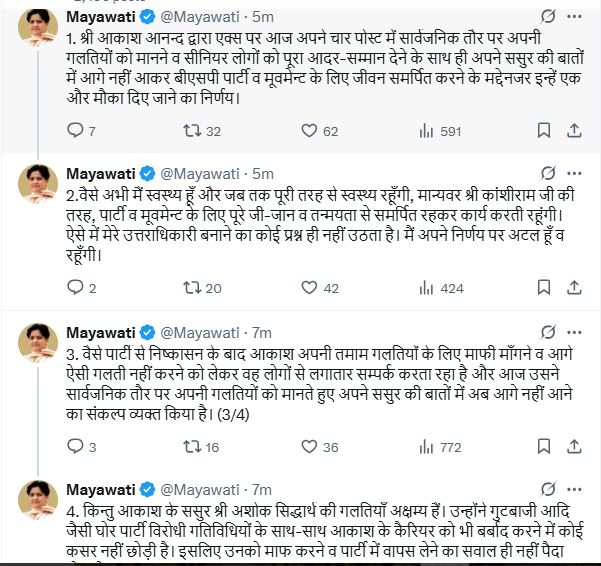Expand more options on the (3/4) tweet
This screenshot has height=566, width=601.
pos(575,332)
